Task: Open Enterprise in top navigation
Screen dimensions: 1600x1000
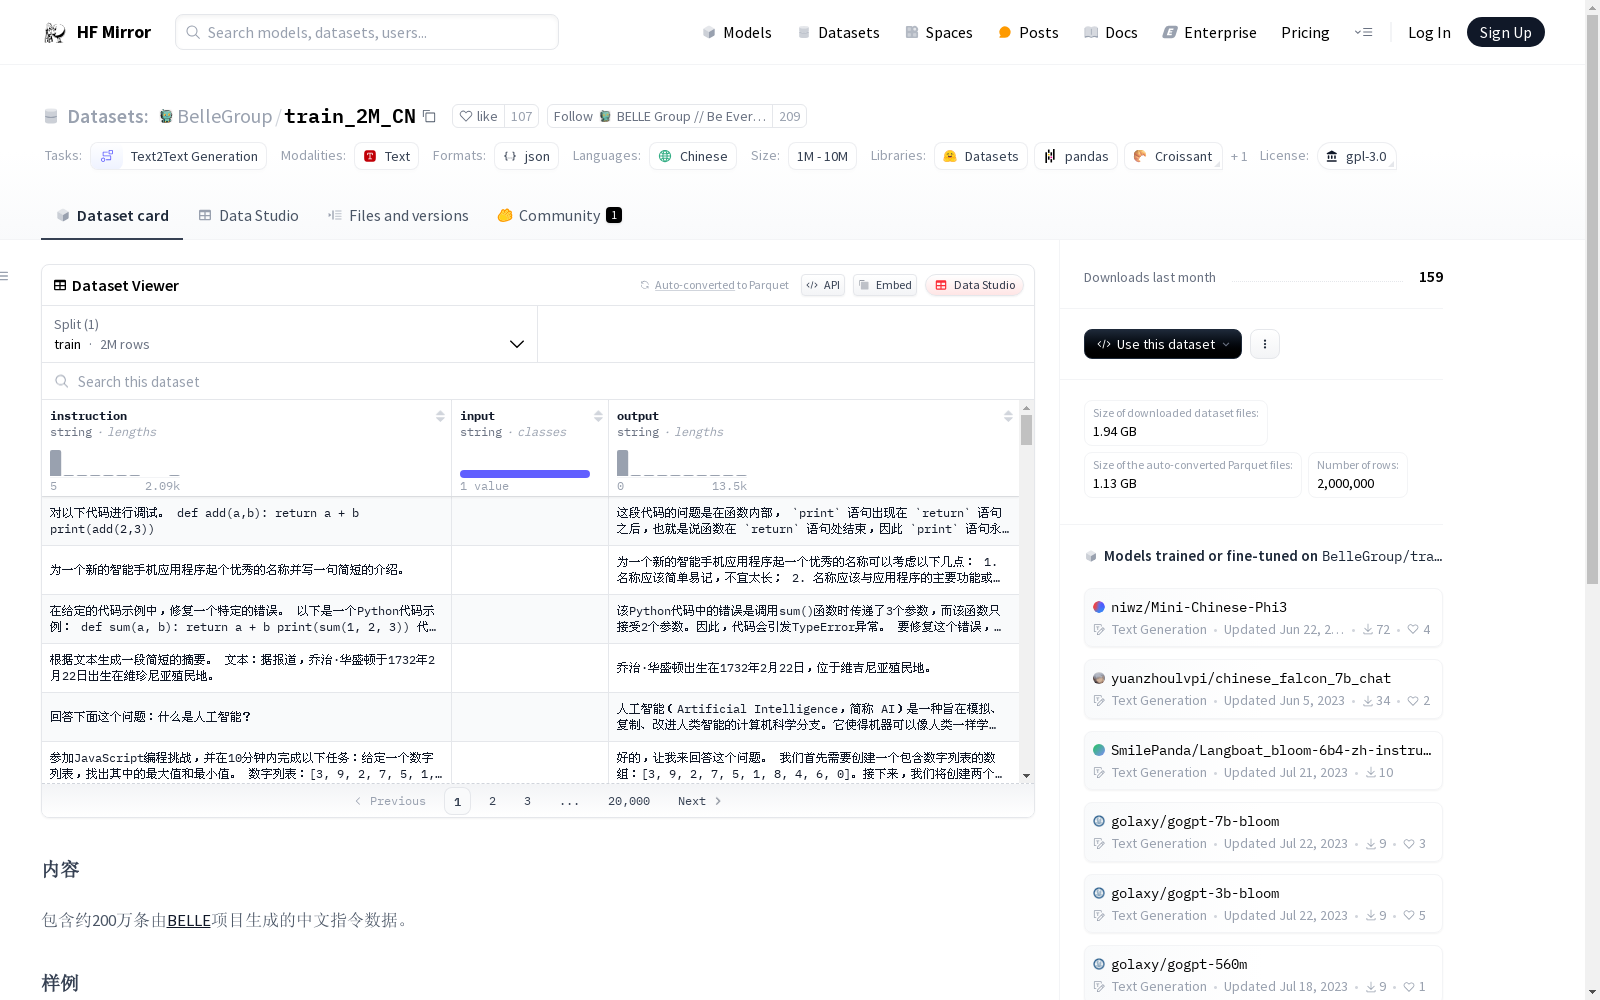Action: [x=1209, y=33]
